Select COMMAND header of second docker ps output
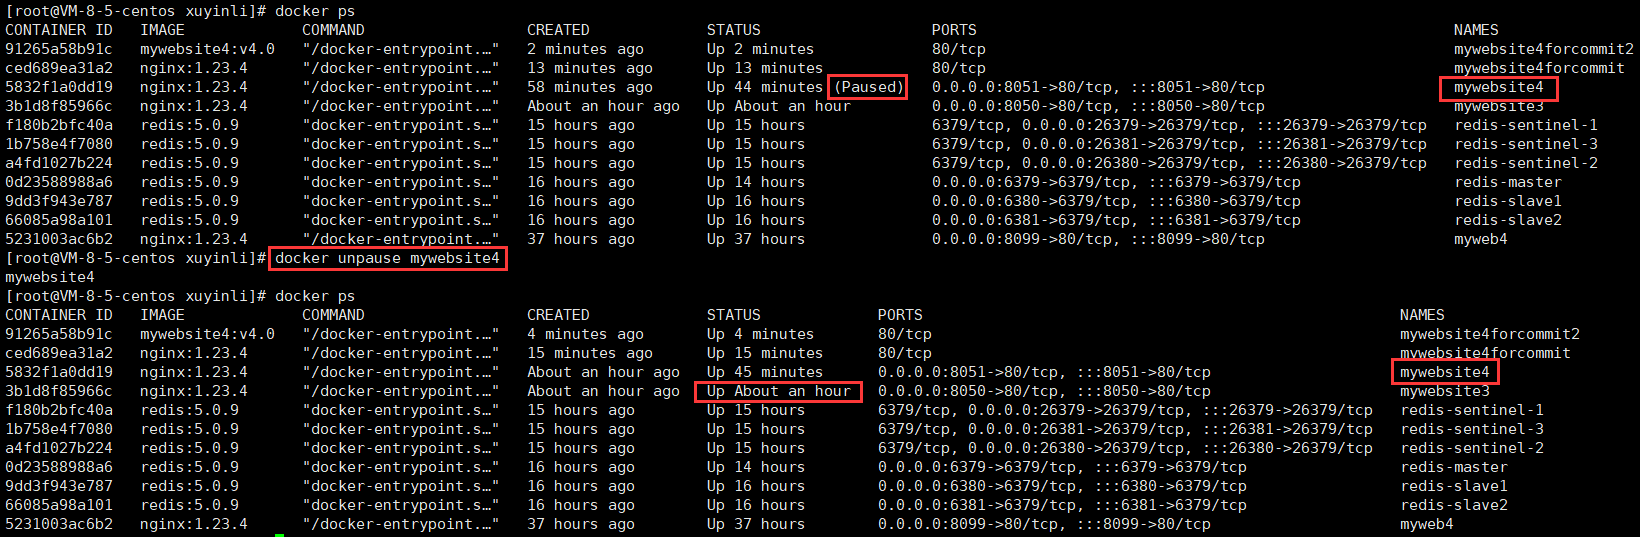 point(333,315)
